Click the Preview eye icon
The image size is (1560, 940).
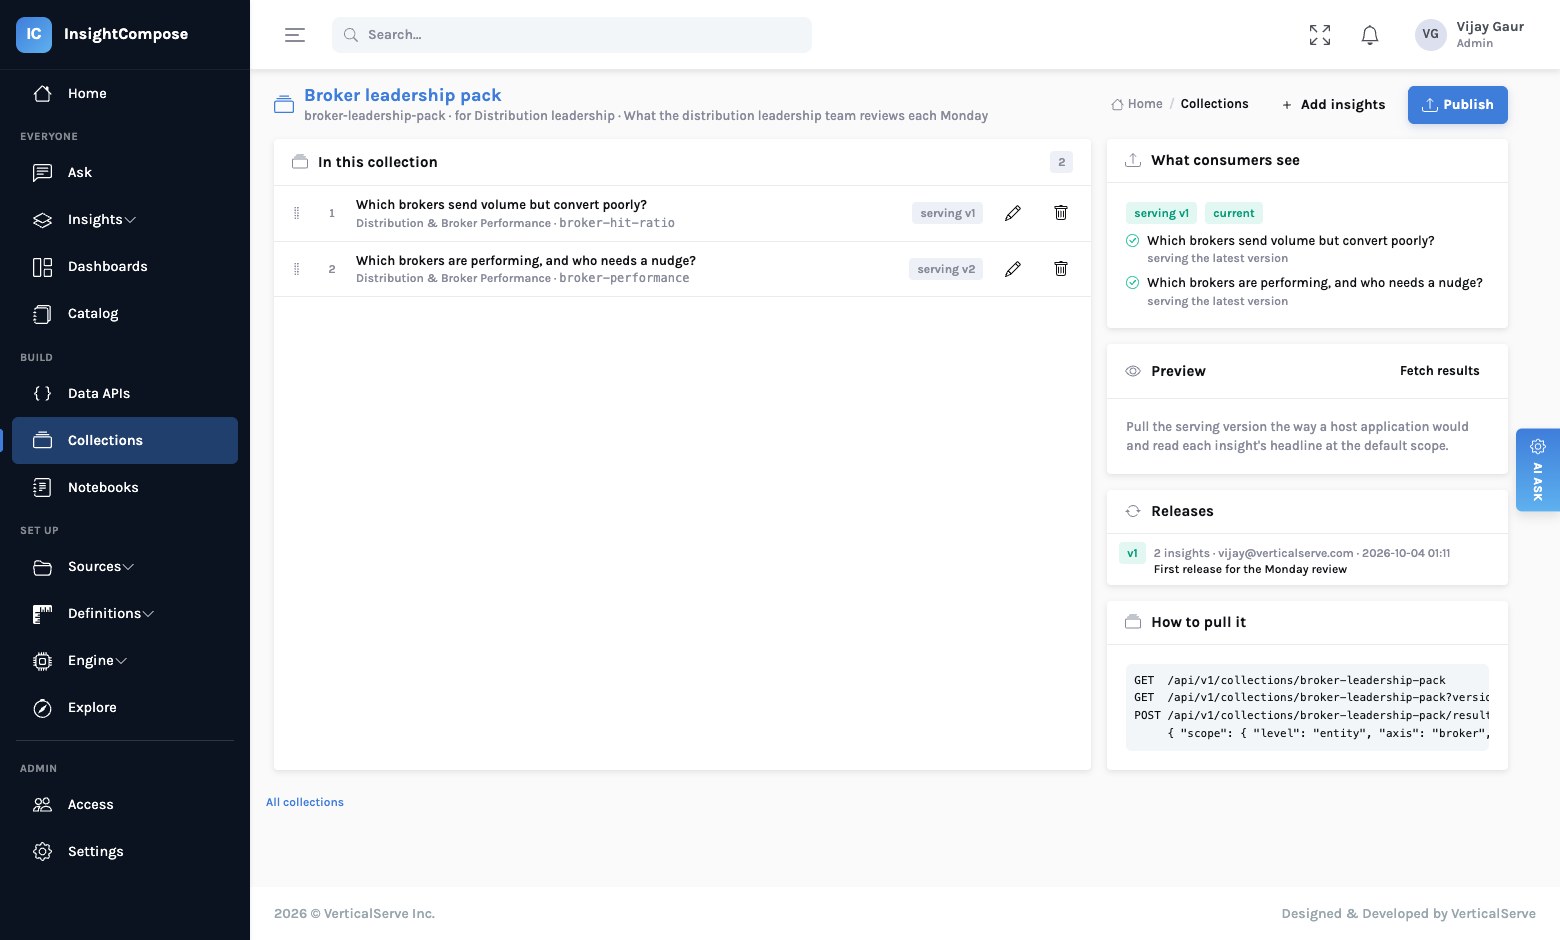(x=1133, y=371)
